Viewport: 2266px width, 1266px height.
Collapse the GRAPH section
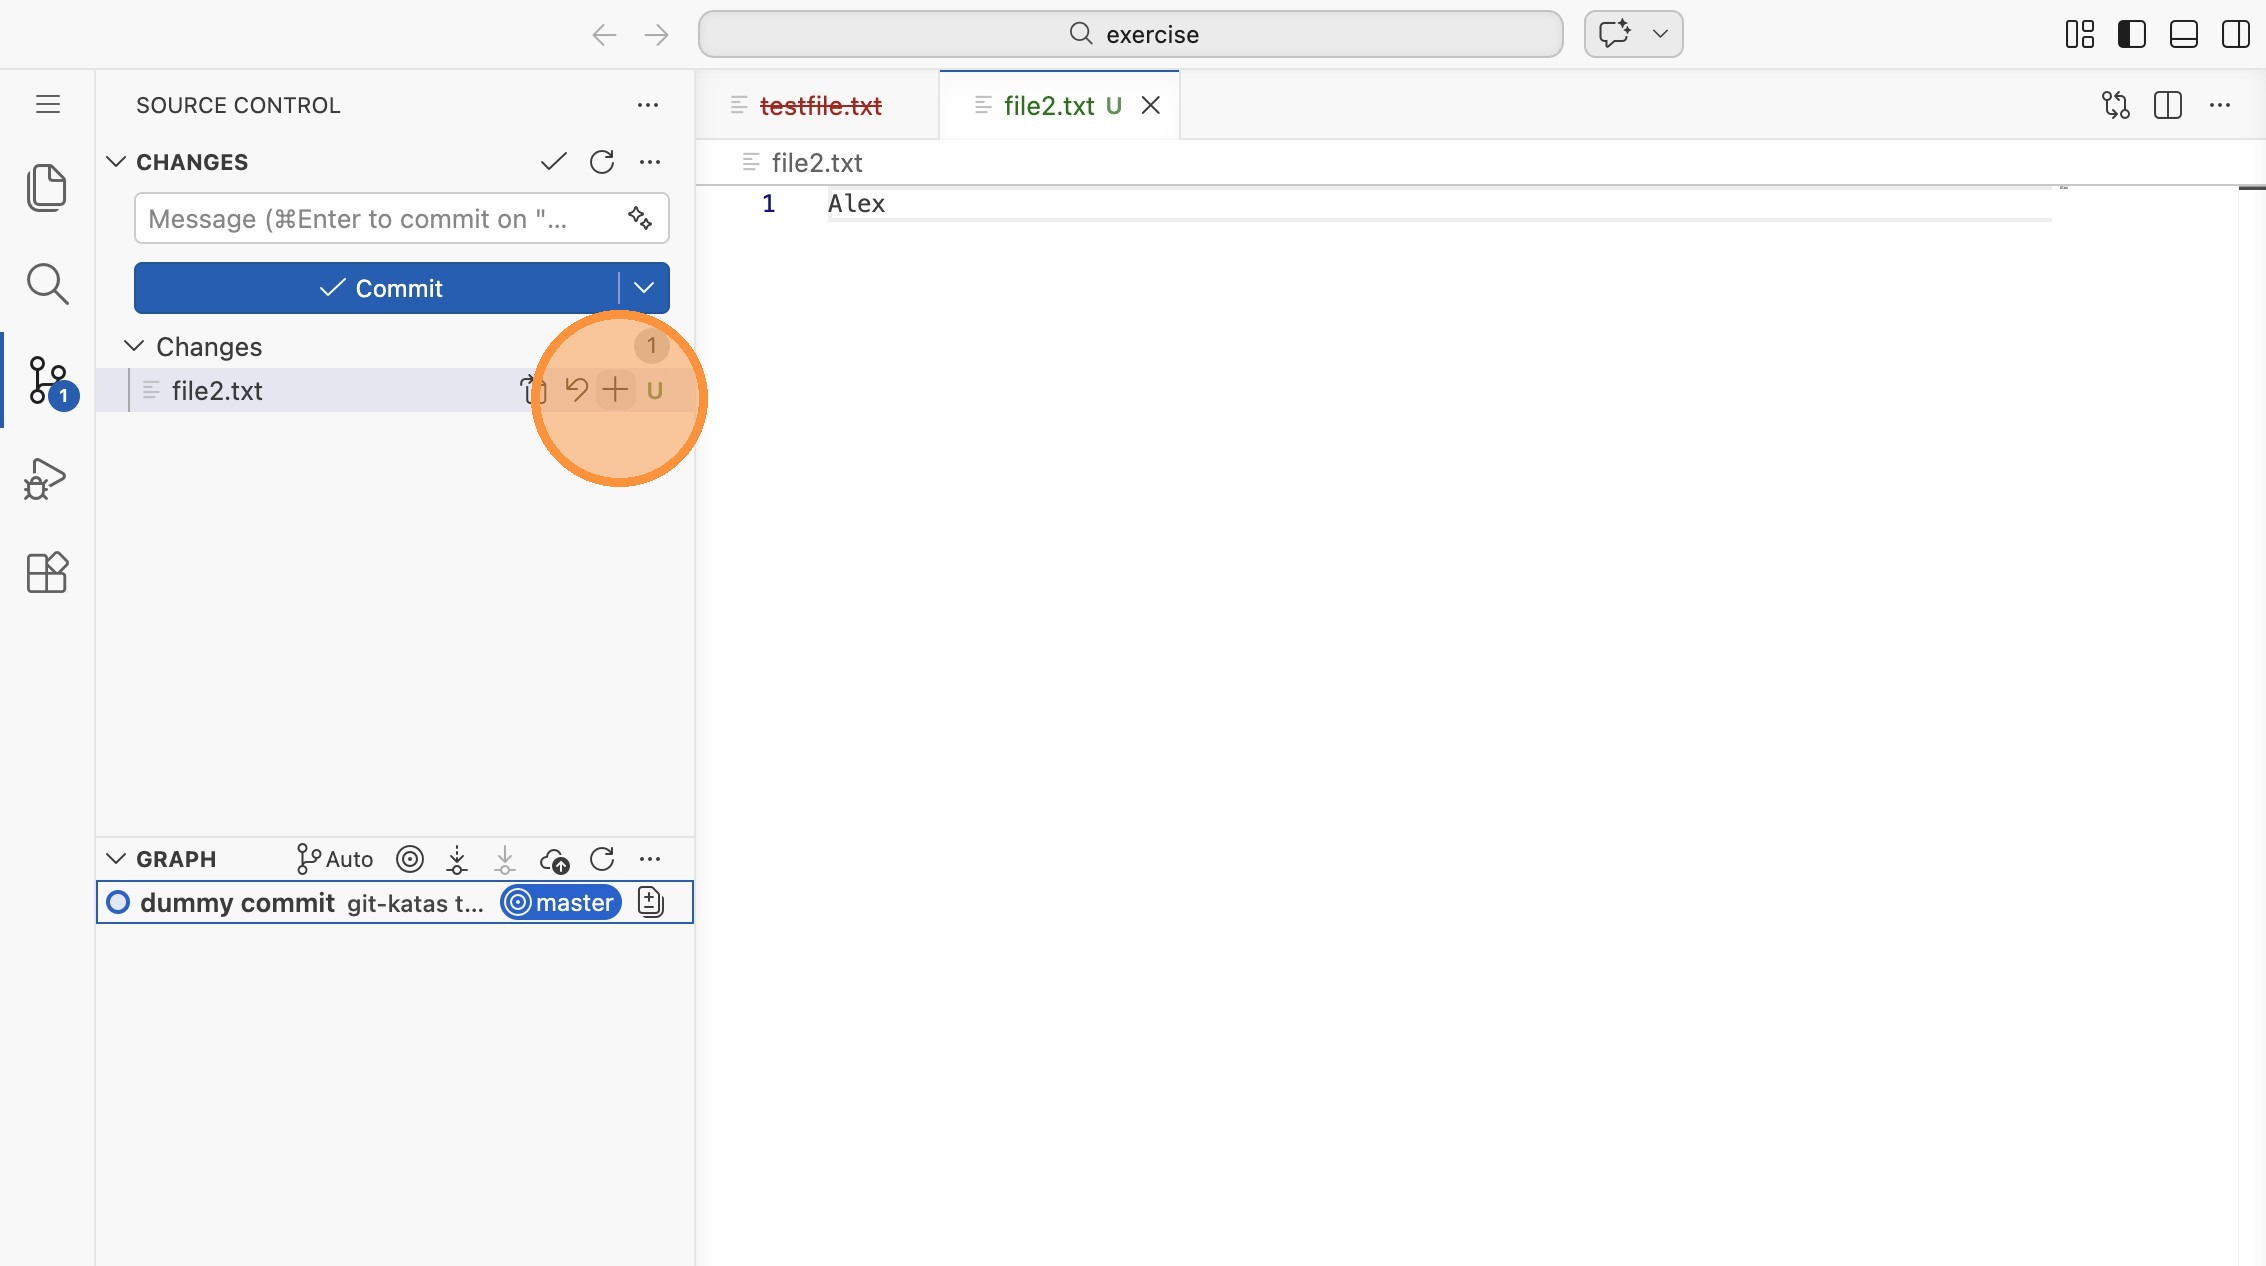click(x=116, y=859)
